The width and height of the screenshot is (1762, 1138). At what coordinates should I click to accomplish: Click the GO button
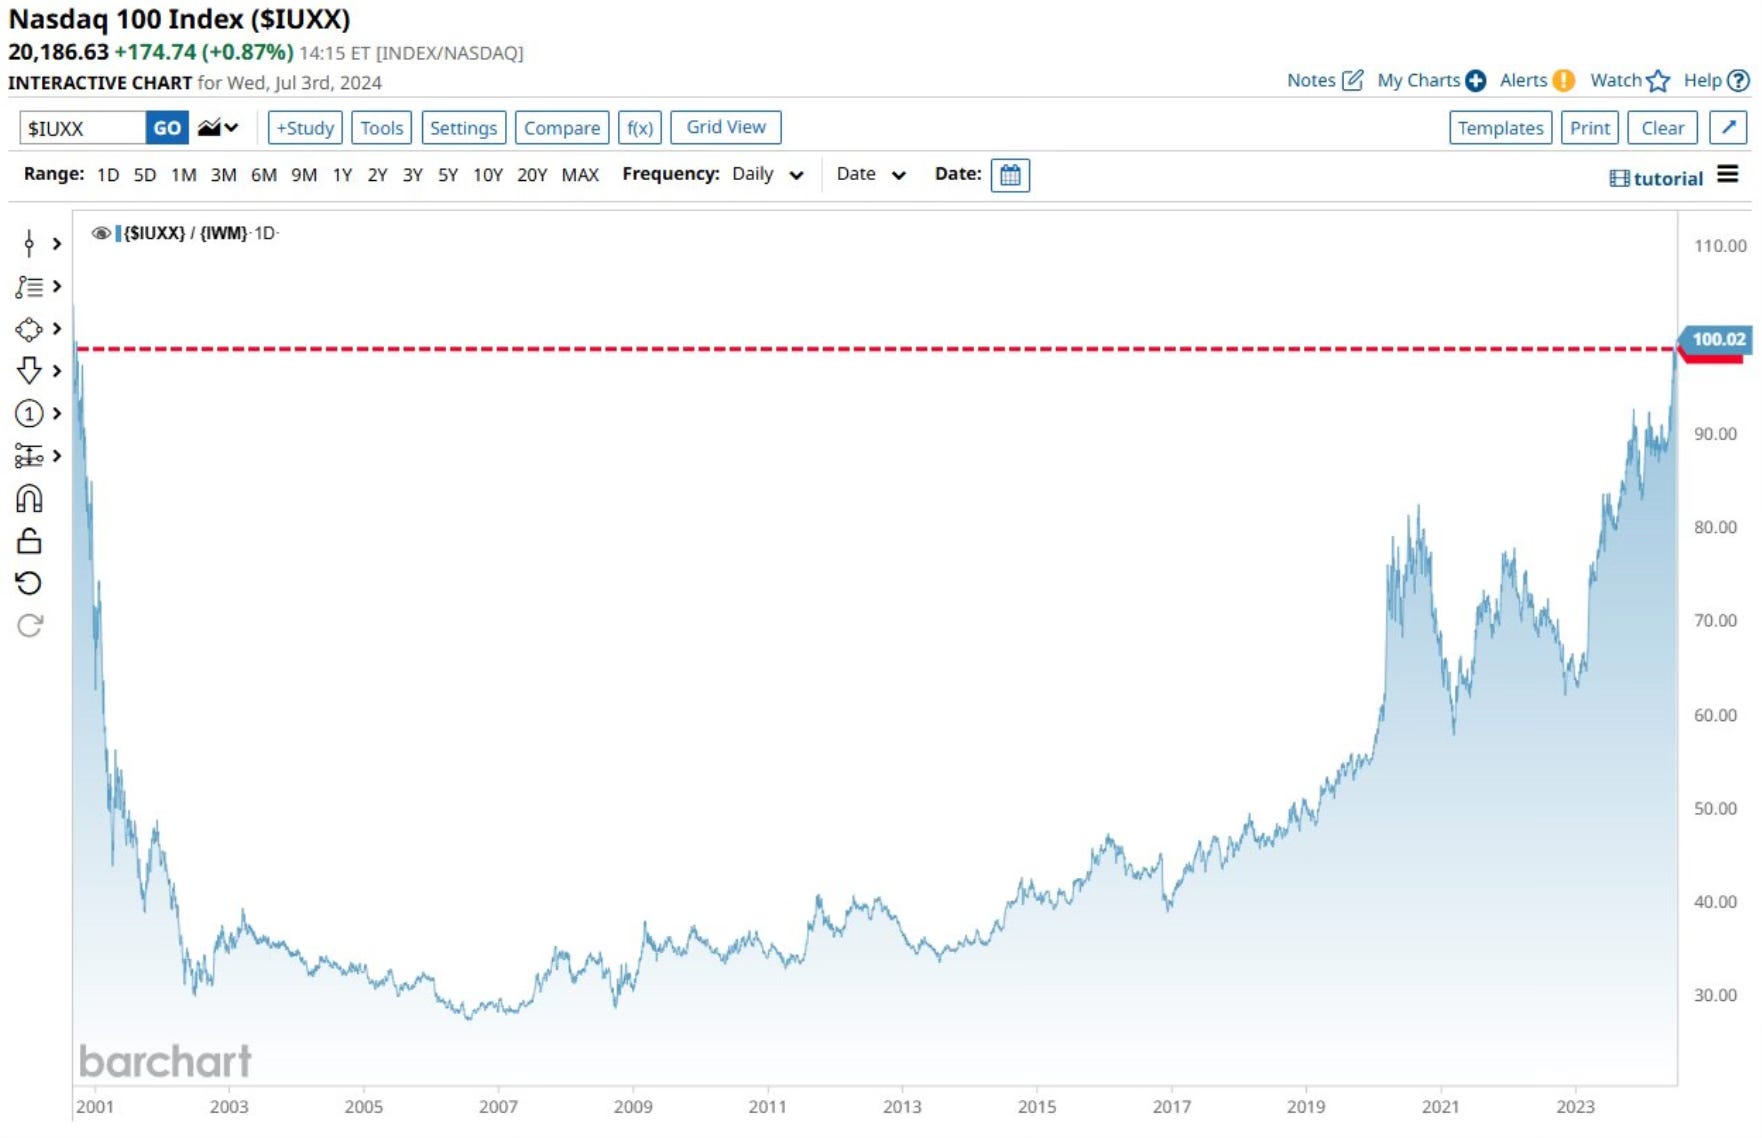[167, 128]
